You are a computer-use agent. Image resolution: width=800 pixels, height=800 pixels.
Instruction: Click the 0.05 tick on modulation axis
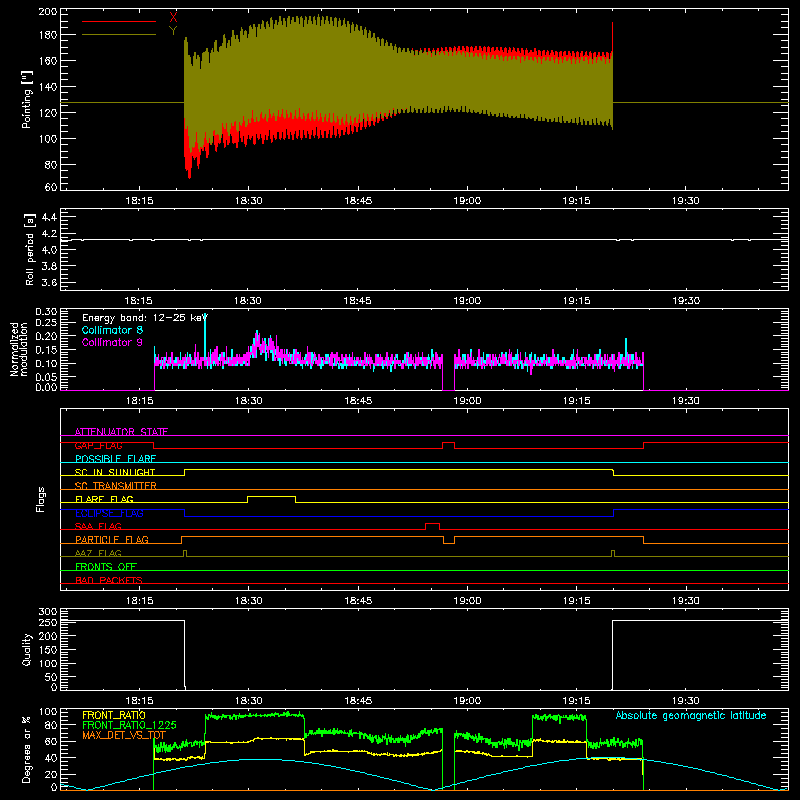46,377
